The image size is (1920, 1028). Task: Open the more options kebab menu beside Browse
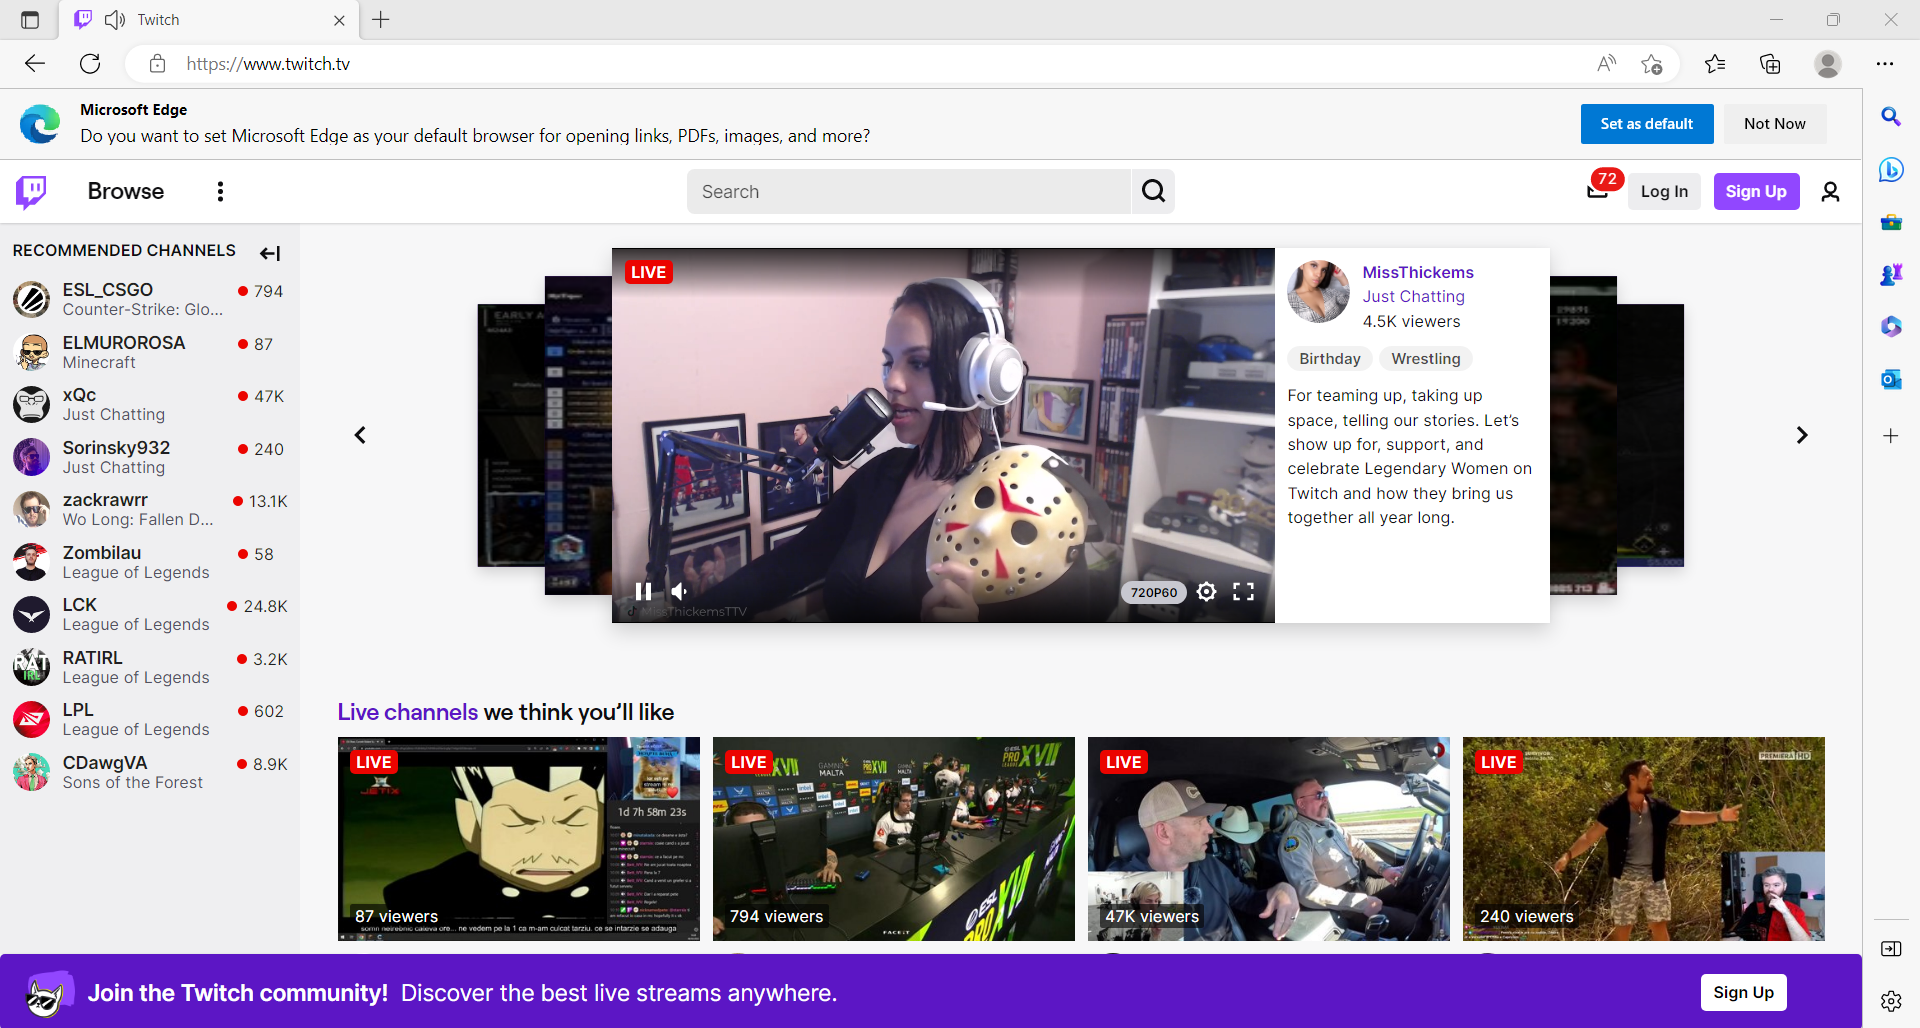click(x=220, y=191)
